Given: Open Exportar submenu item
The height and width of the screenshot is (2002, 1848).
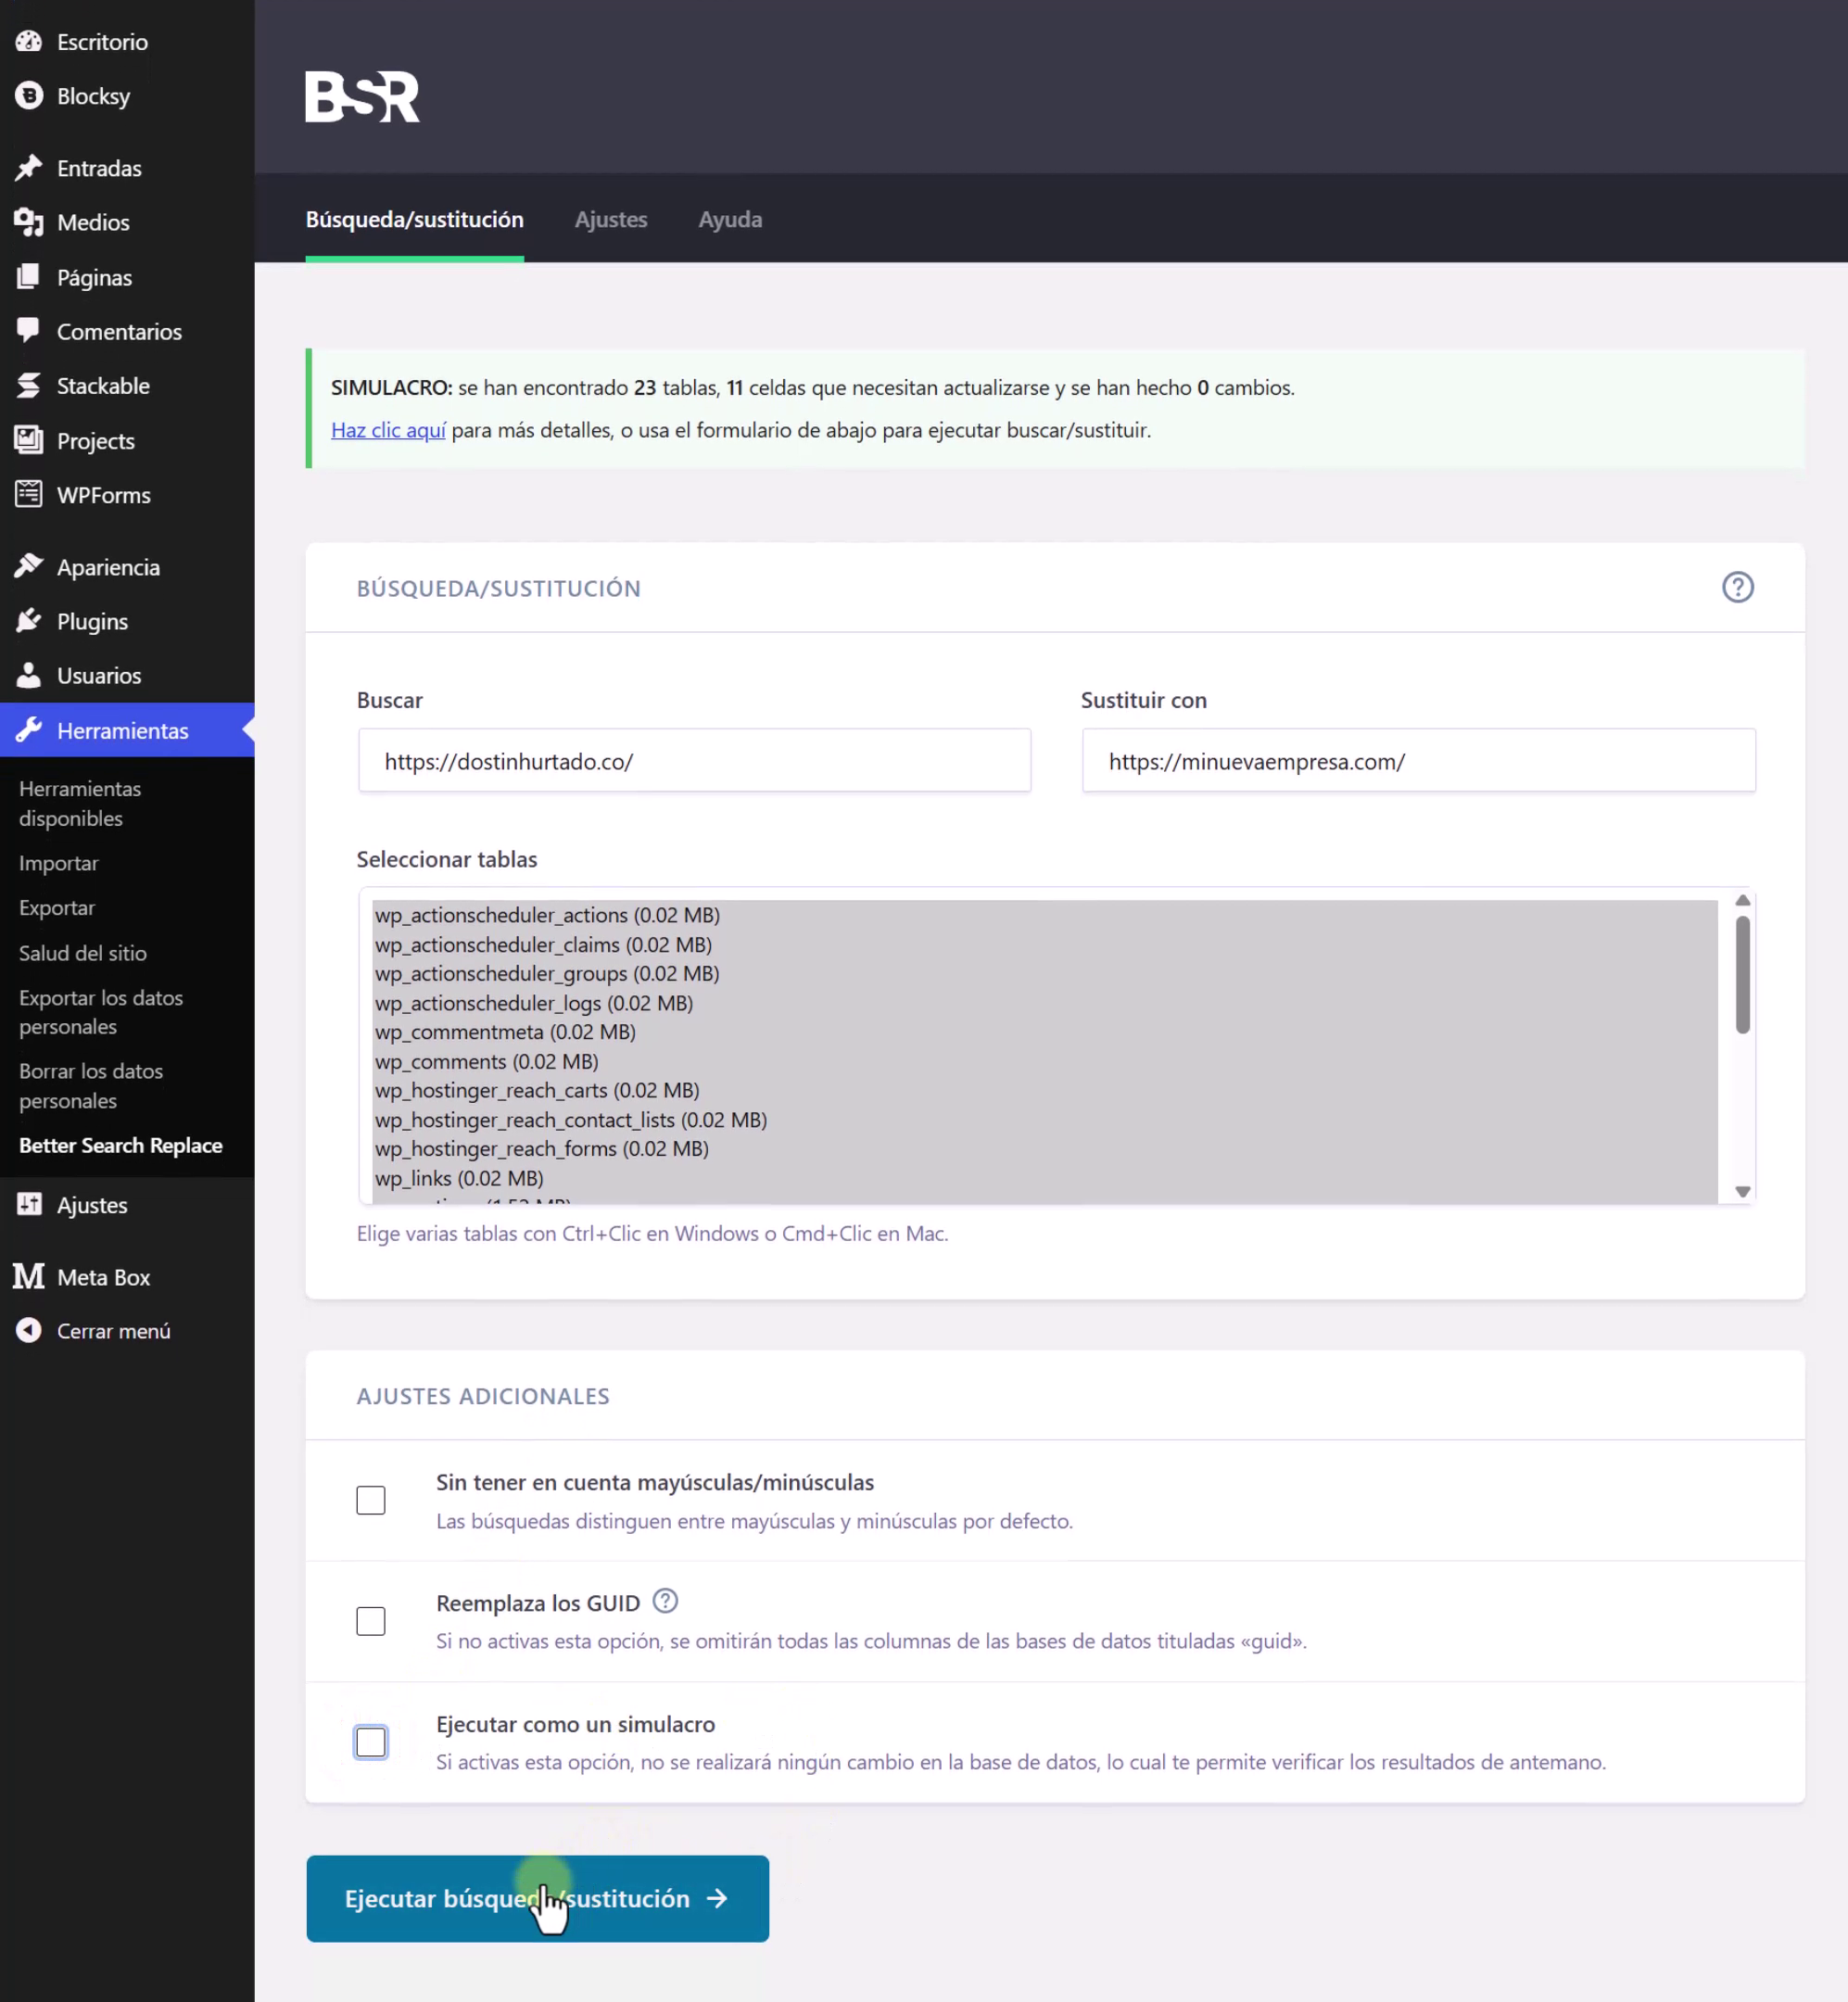Looking at the screenshot, I should (57, 907).
